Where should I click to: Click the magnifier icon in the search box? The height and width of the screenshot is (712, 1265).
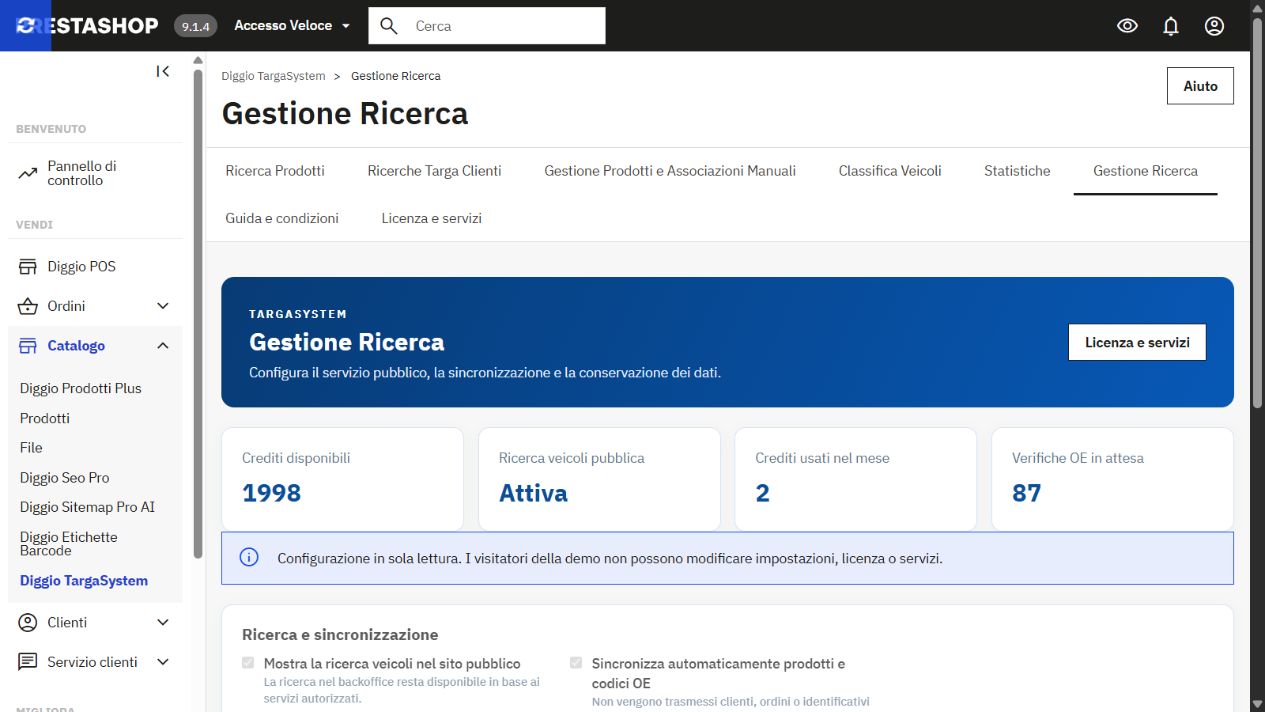click(x=390, y=26)
